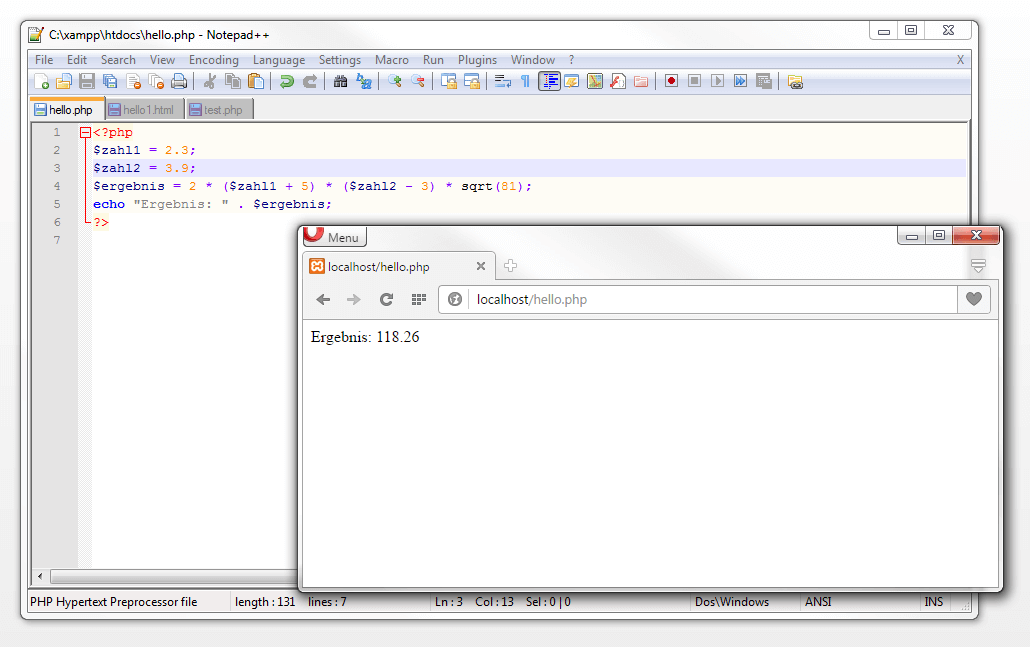1030x647 pixels.
Task: Open the Settings menu
Action: pos(340,60)
